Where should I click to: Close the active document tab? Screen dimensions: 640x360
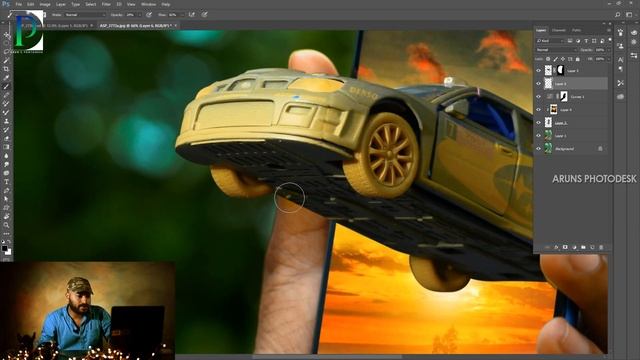tap(176, 25)
